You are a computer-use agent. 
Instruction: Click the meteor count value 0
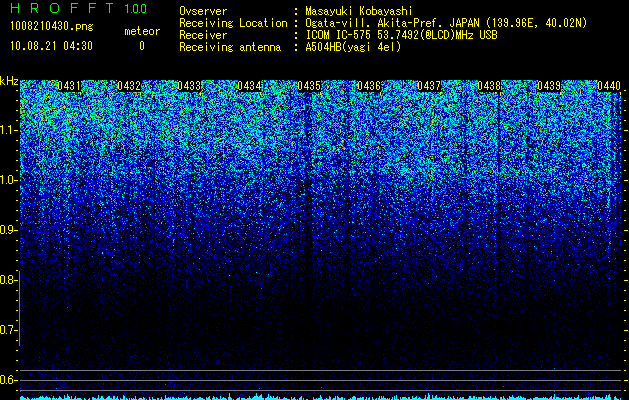pyautogui.click(x=142, y=46)
